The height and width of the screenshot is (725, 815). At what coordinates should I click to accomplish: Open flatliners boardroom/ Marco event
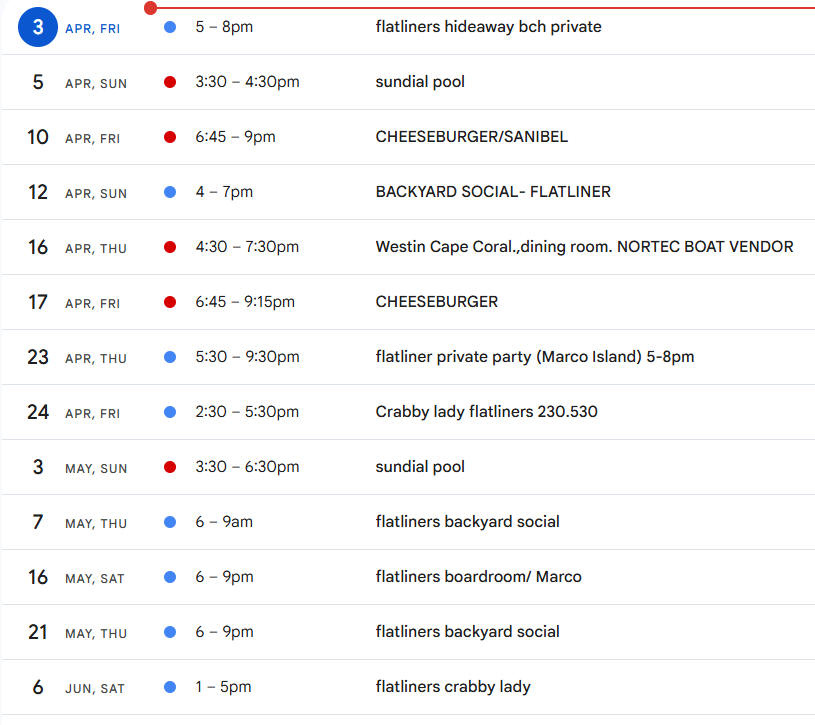coord(478,577)
